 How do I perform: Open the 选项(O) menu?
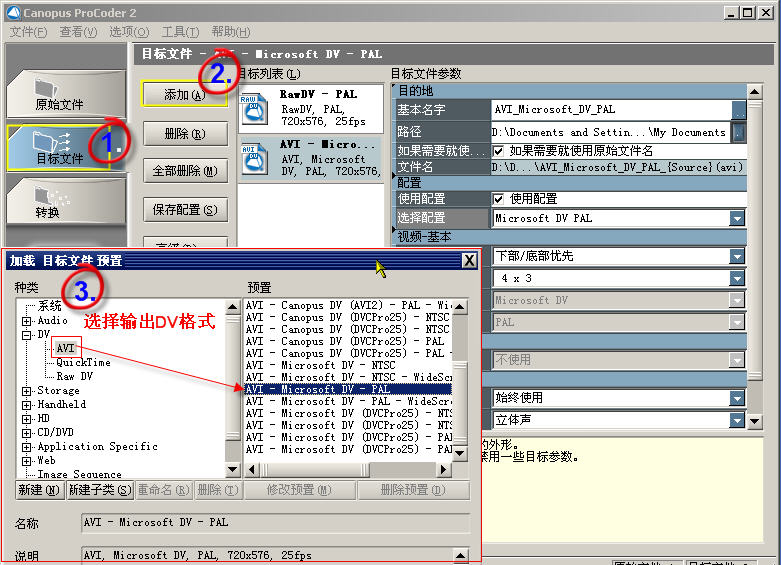tap(129, 32)
